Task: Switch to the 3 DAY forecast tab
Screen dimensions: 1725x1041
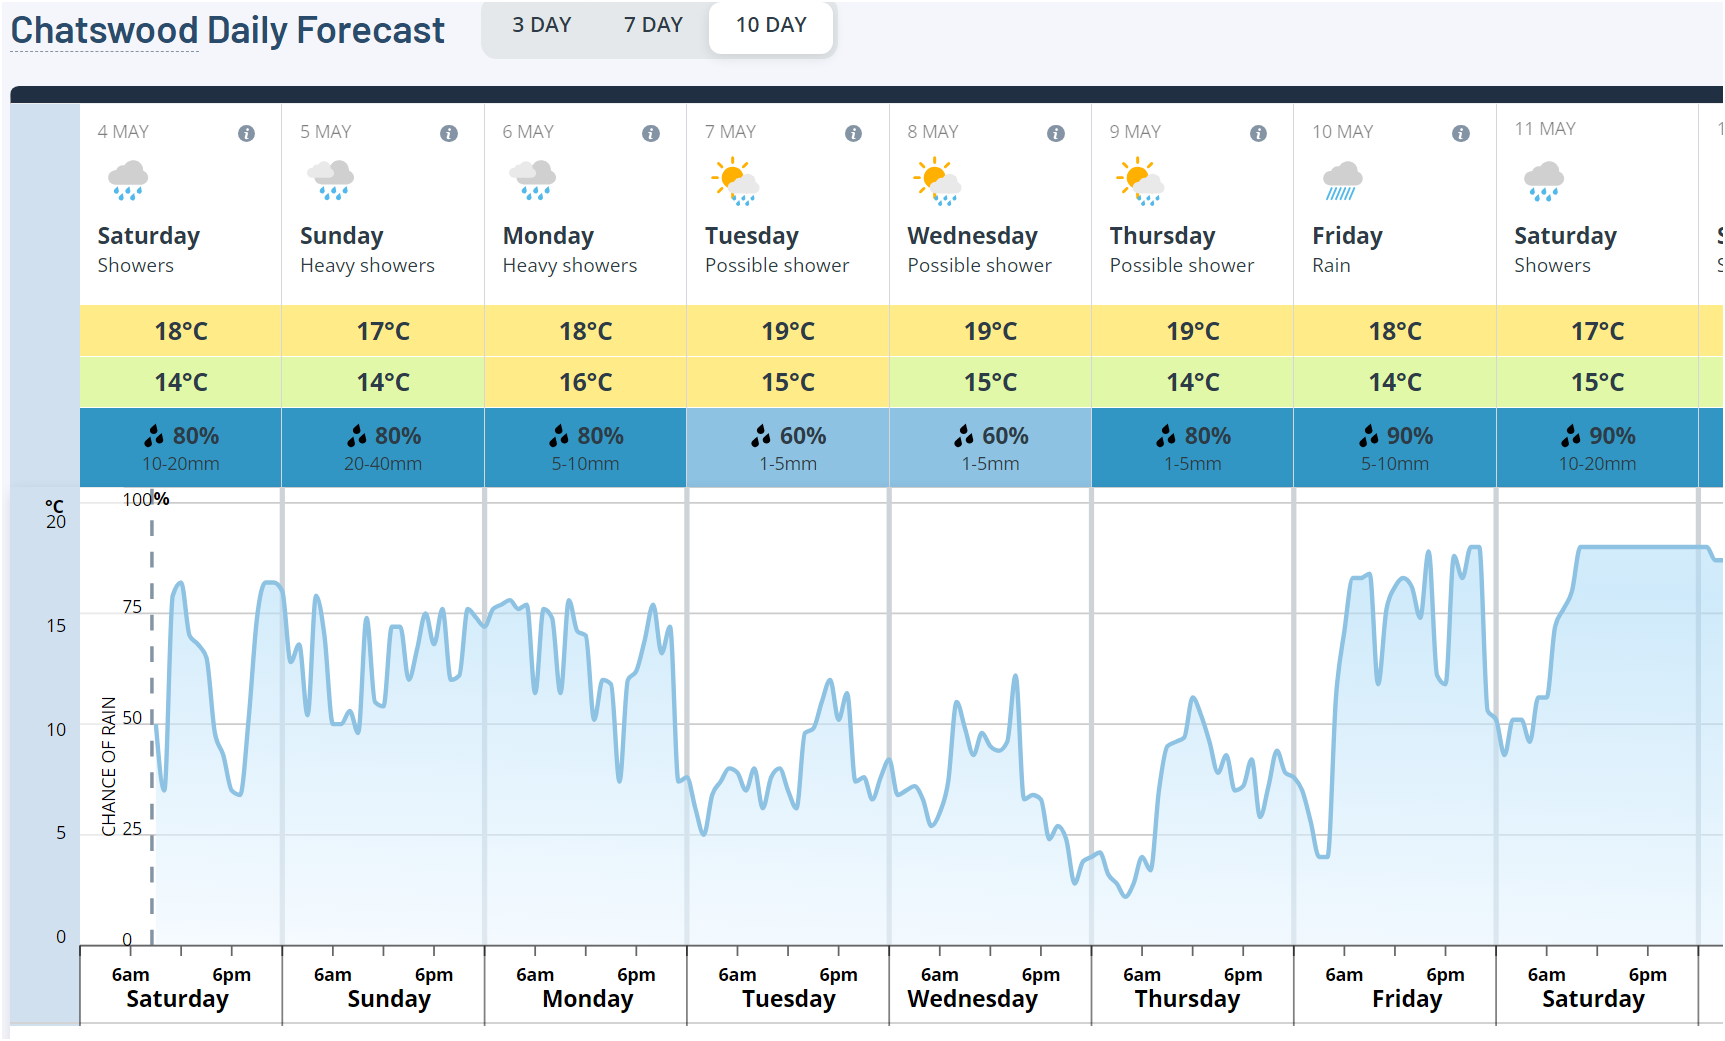Action: (541, 25)
